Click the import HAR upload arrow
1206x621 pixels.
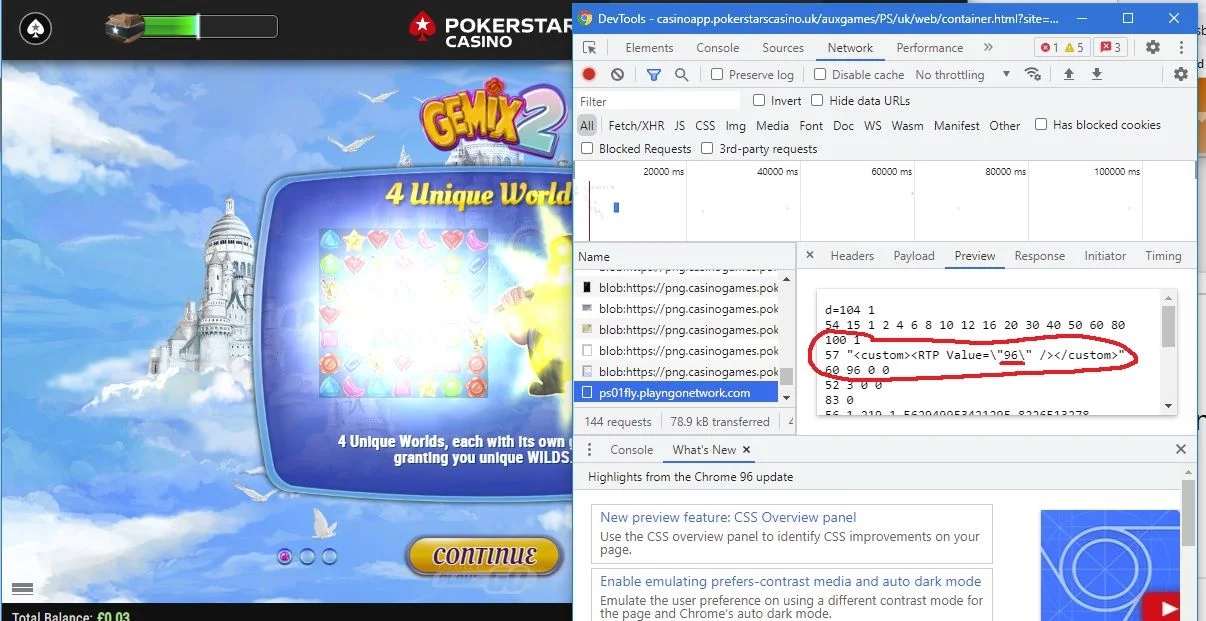[1069, 74]
